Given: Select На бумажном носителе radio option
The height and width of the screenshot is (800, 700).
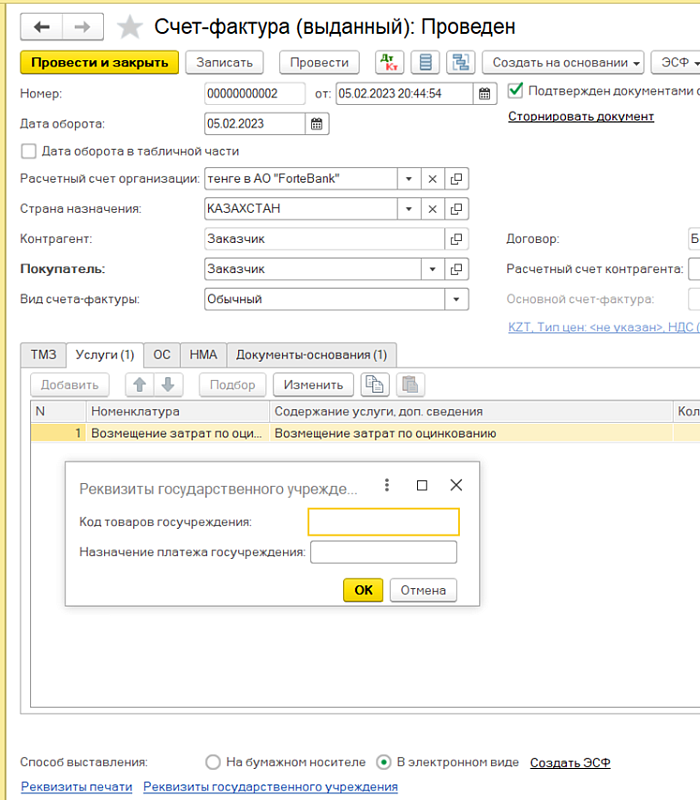Looking at the screenshot, I should (x=212, y=762).
